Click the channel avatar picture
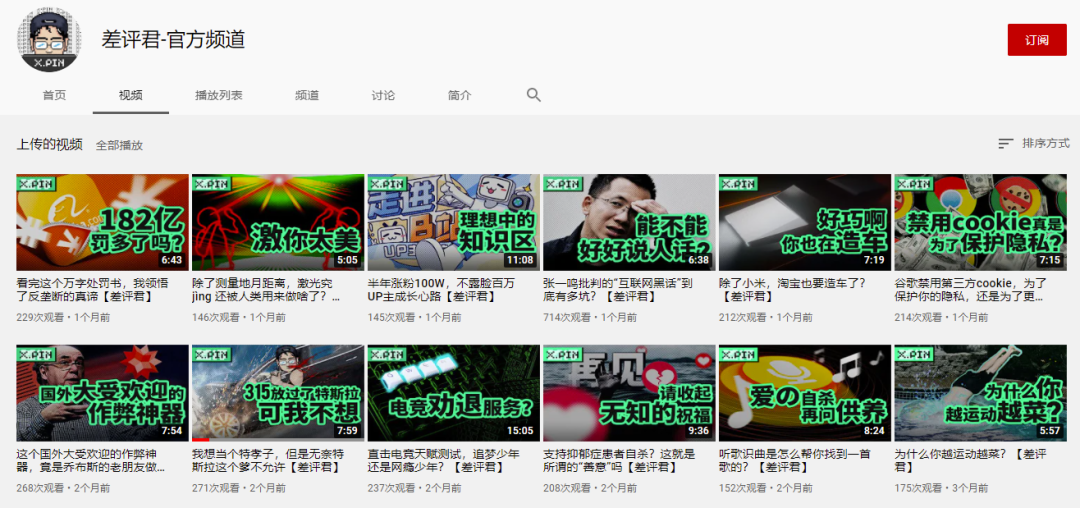Image resolution: width=1080 pixels, height=508 pixels. click(49, 40)
